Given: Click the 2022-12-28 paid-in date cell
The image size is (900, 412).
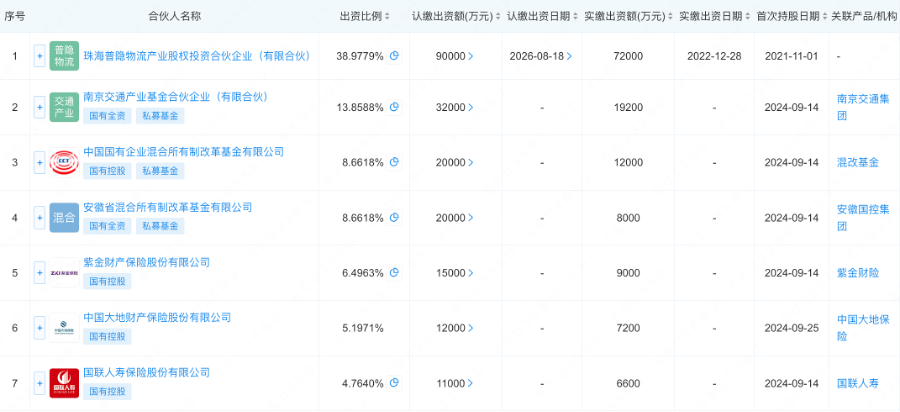Looking at the screenshot, I should click(714, 56).
